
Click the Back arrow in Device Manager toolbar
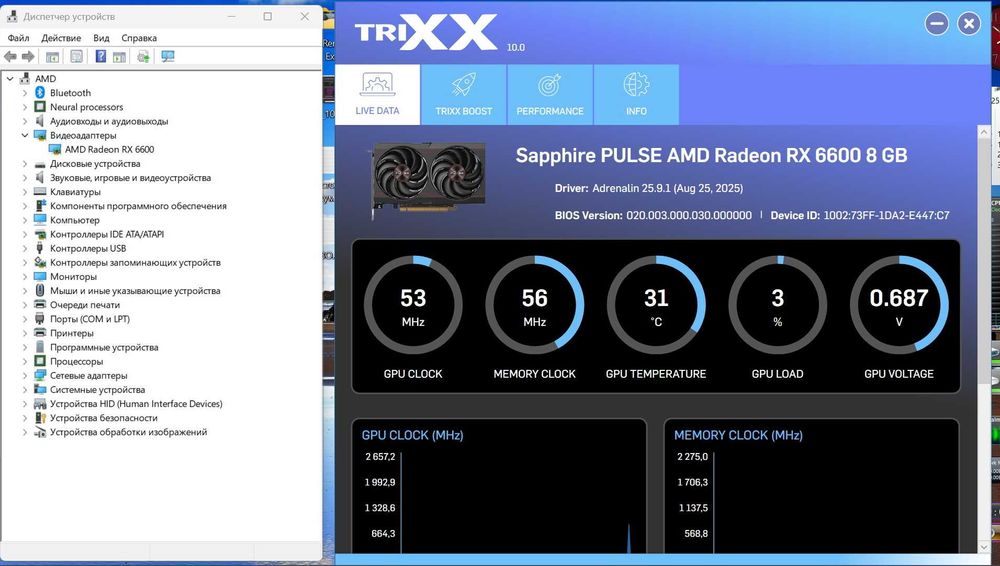tap(10, 57)
